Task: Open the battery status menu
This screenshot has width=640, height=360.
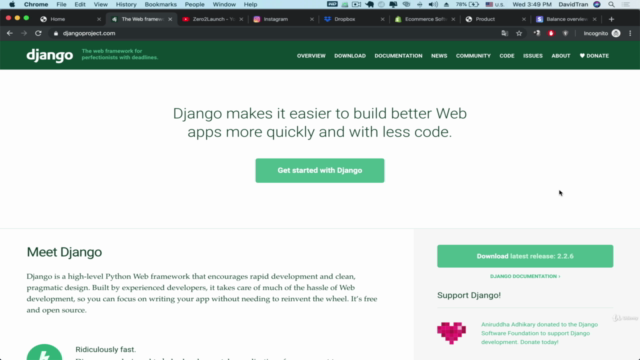Action: 468,4
